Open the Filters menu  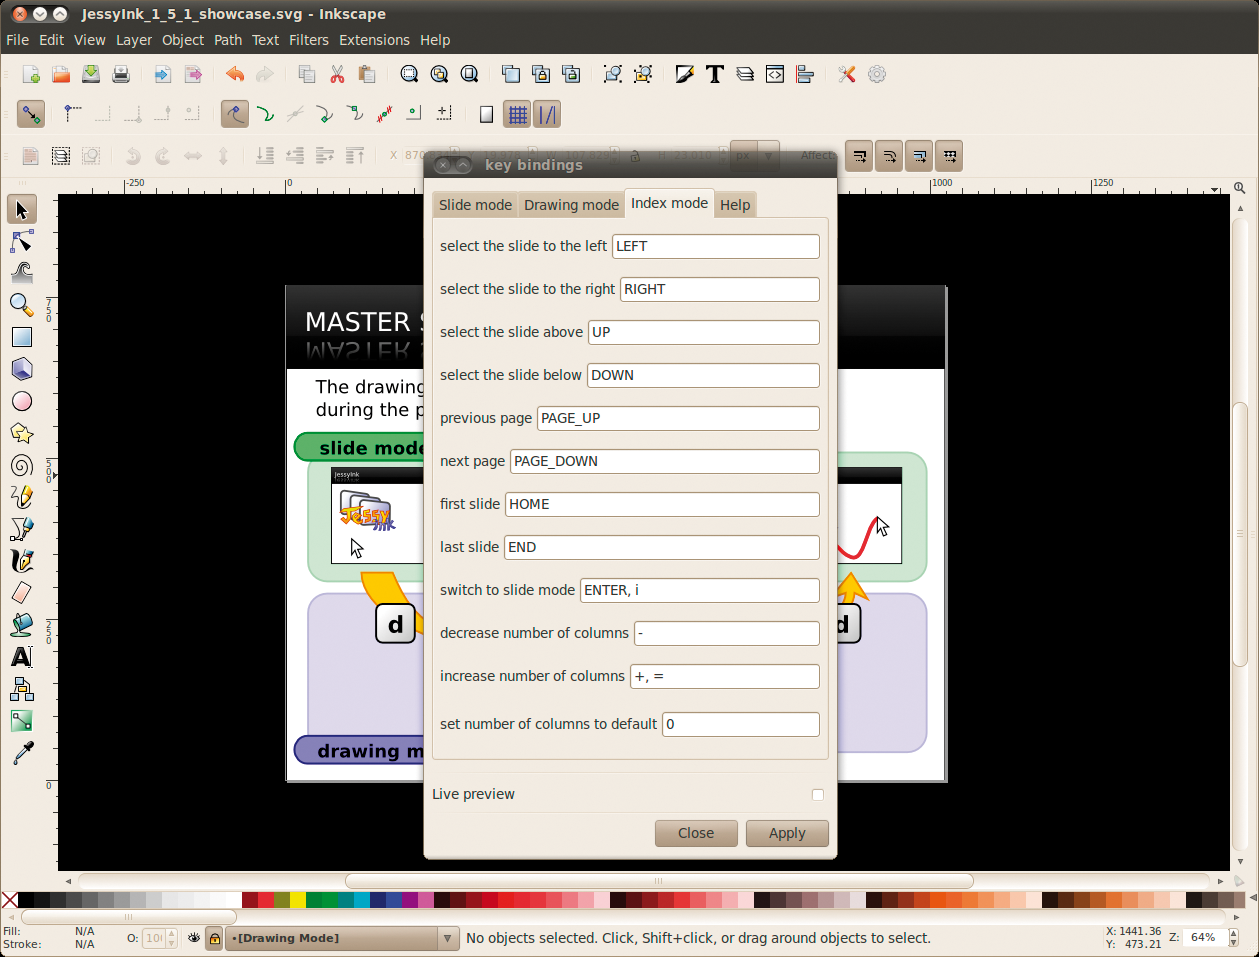[309, 40]
